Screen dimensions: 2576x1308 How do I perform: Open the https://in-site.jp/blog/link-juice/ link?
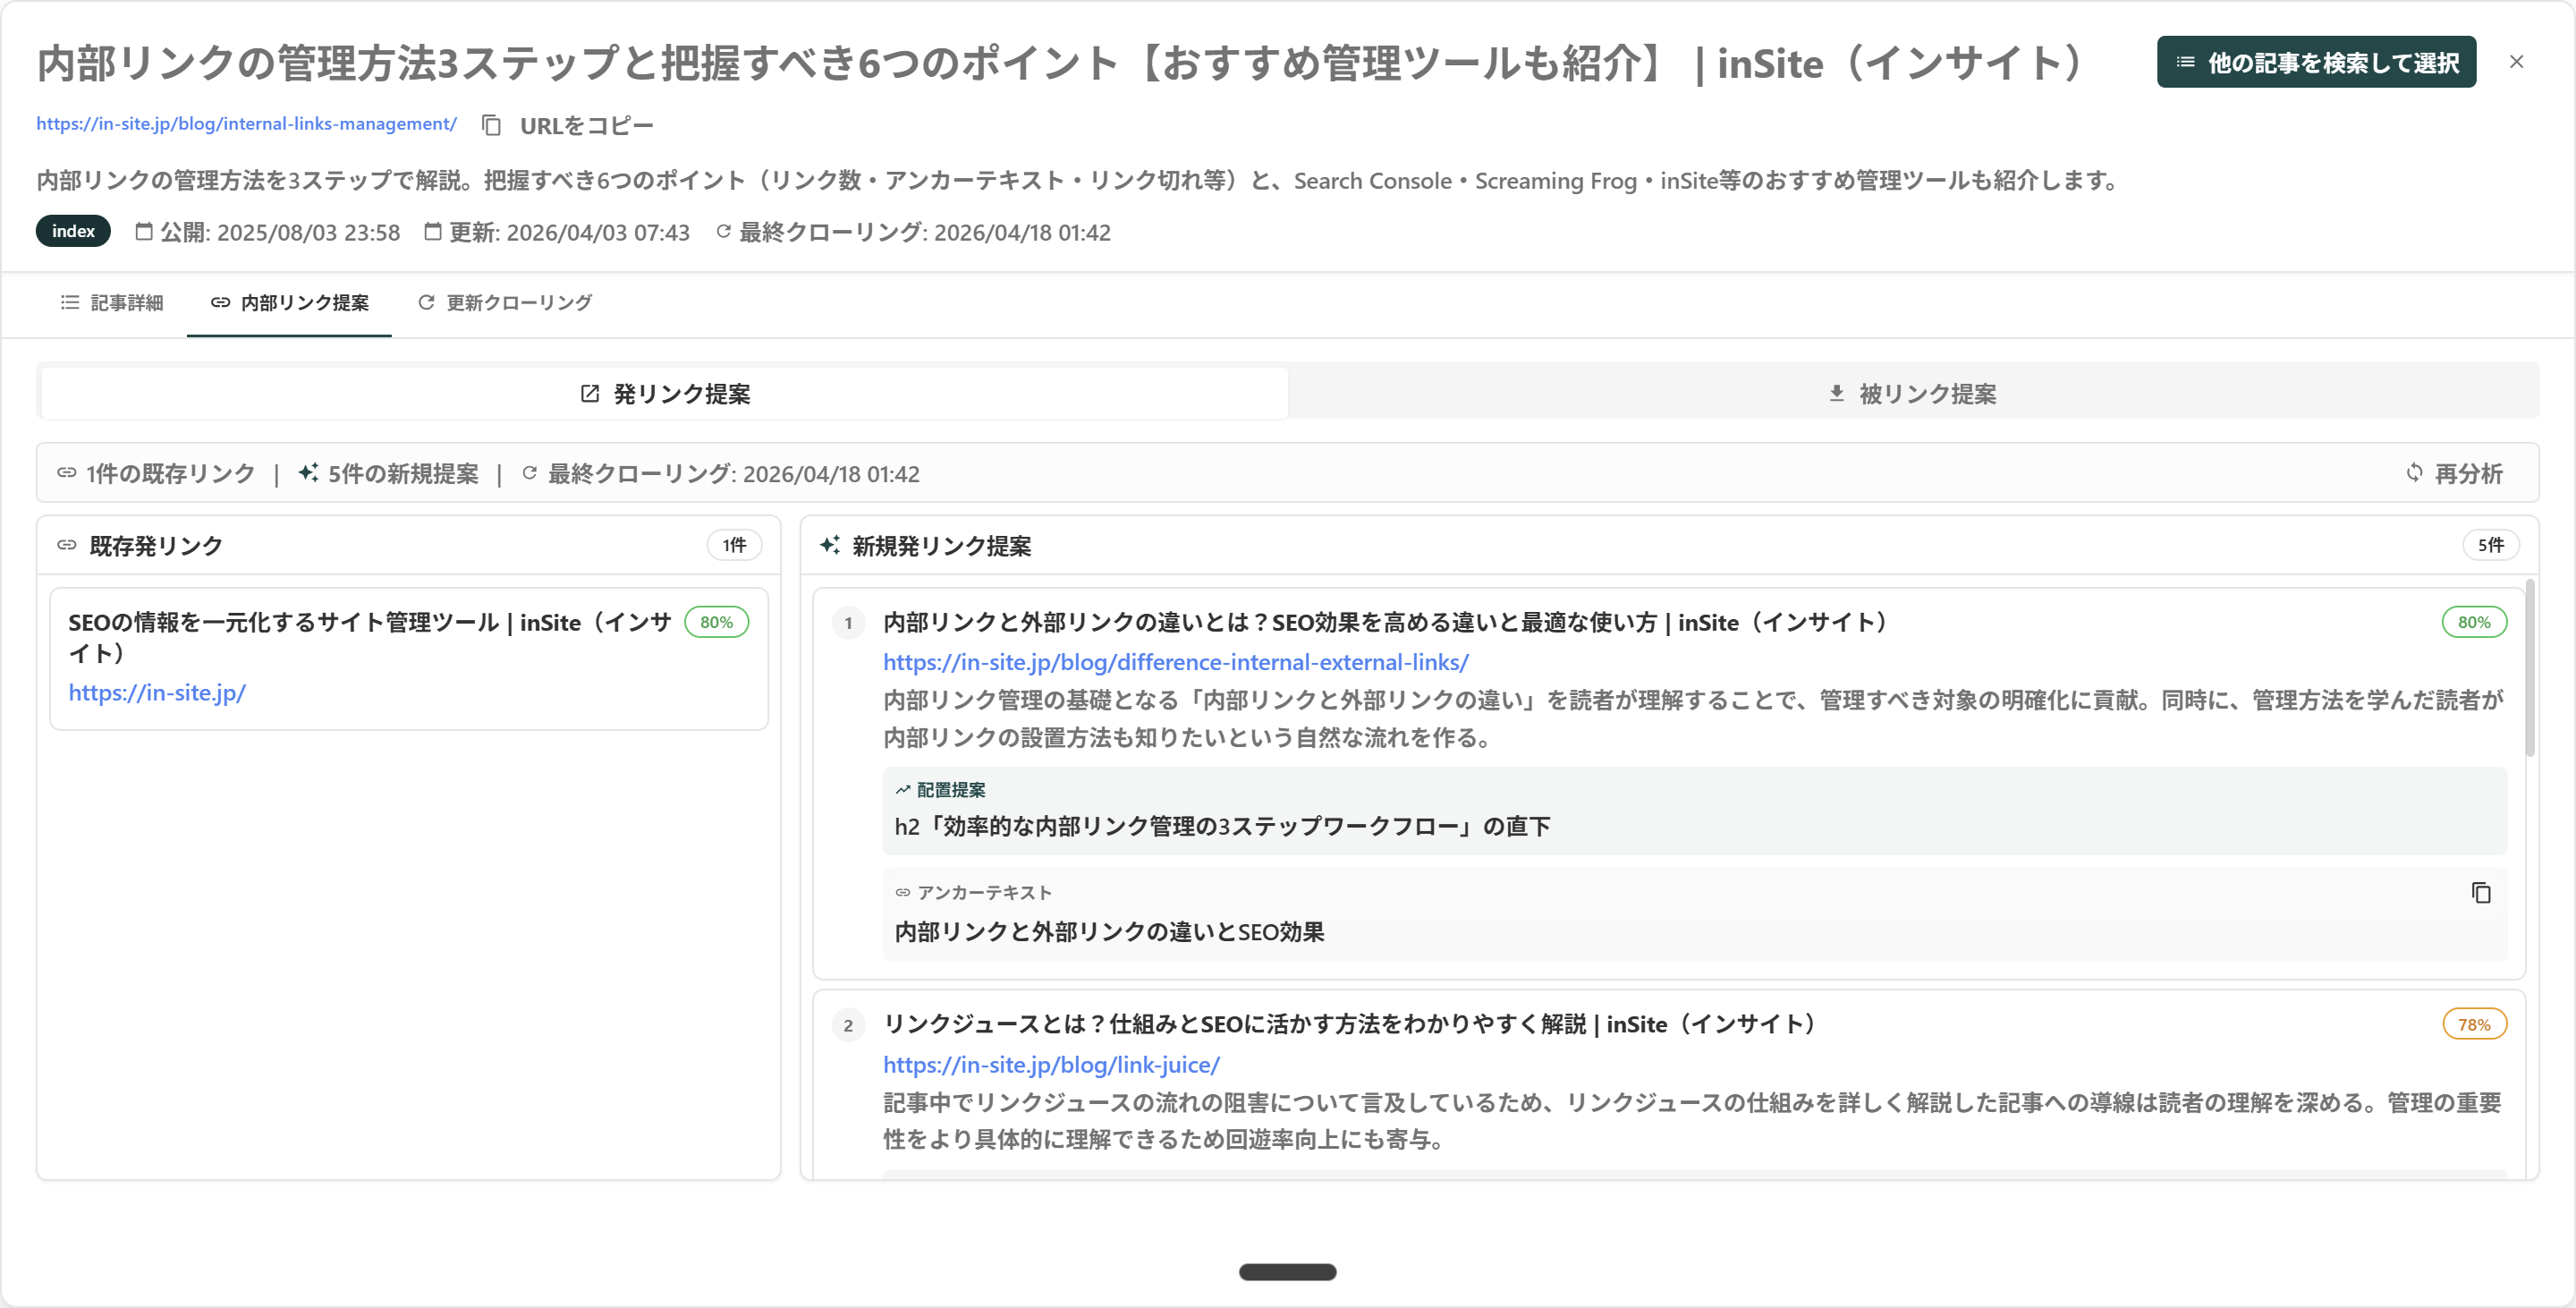point(1050,1064)
